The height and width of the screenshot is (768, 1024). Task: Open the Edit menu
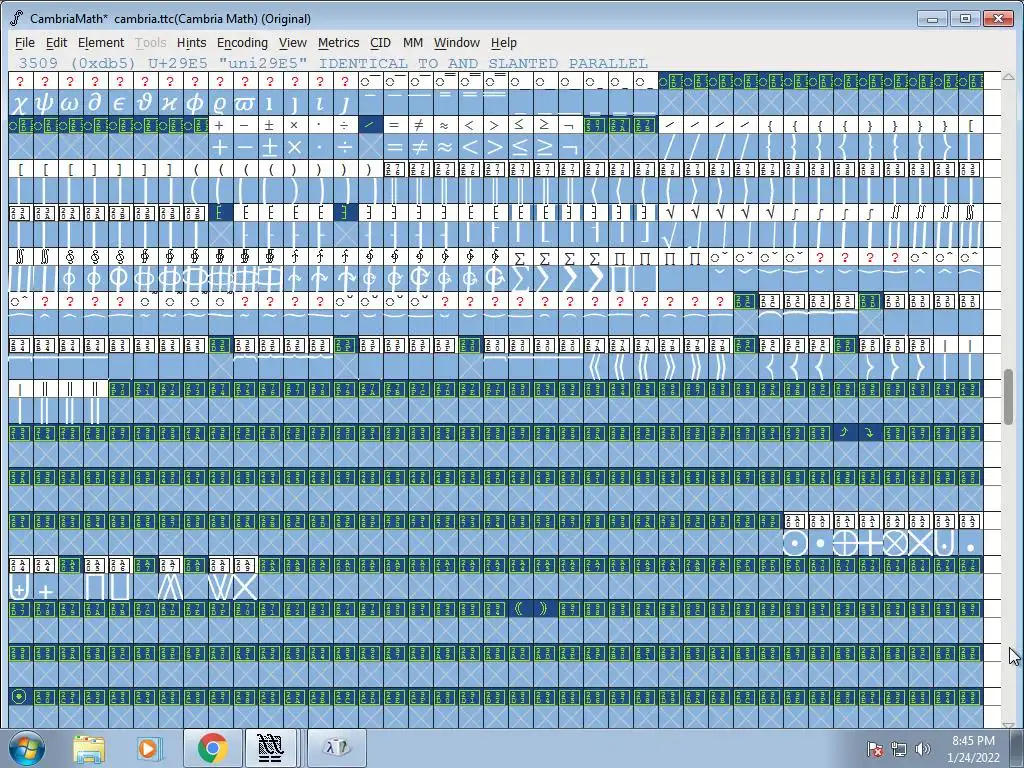[56, 42]
